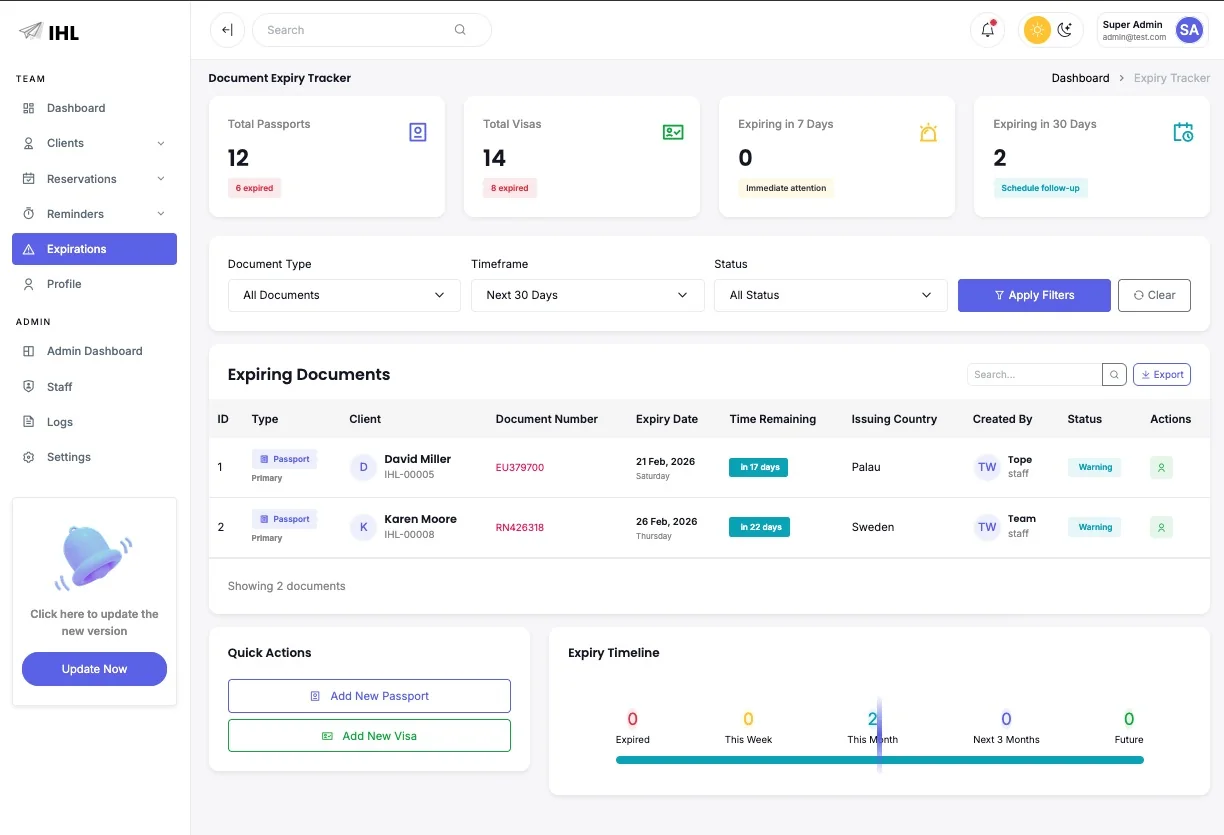This screenshot has width=1224, height=835.
Task: Switch to dark mode moon toggle
Action: coord(1065,30)
